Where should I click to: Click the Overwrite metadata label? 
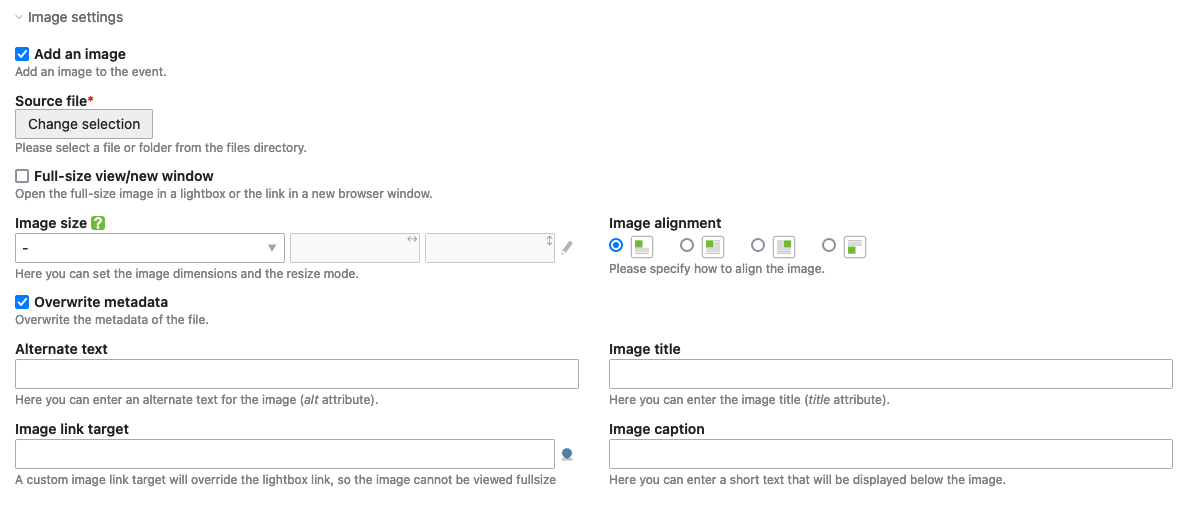(x=101, y=302)
